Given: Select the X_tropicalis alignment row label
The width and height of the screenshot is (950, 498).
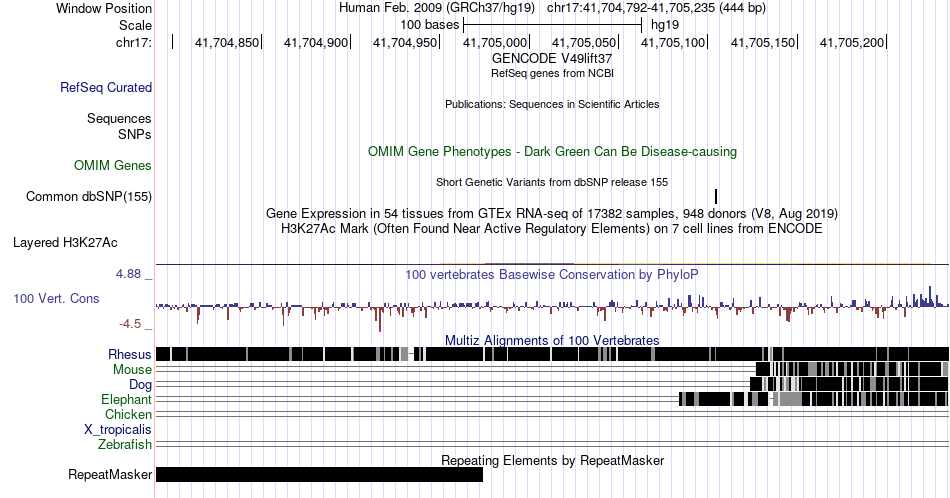Looking at the screenshot, I should pos(118,430).
